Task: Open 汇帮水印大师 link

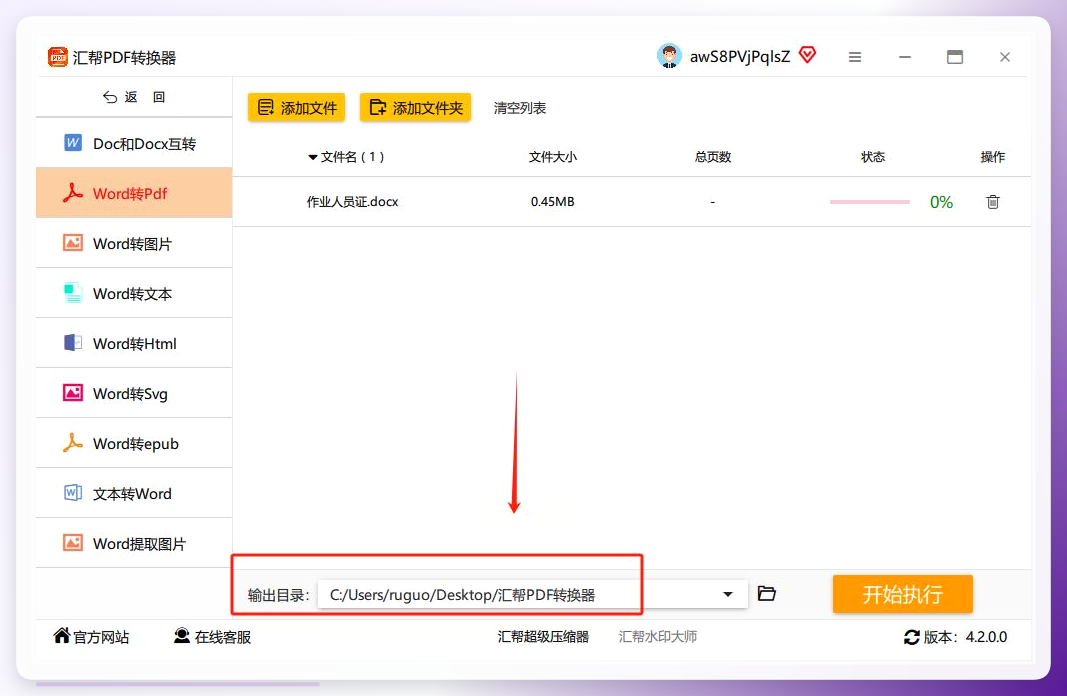Action: 657,637
